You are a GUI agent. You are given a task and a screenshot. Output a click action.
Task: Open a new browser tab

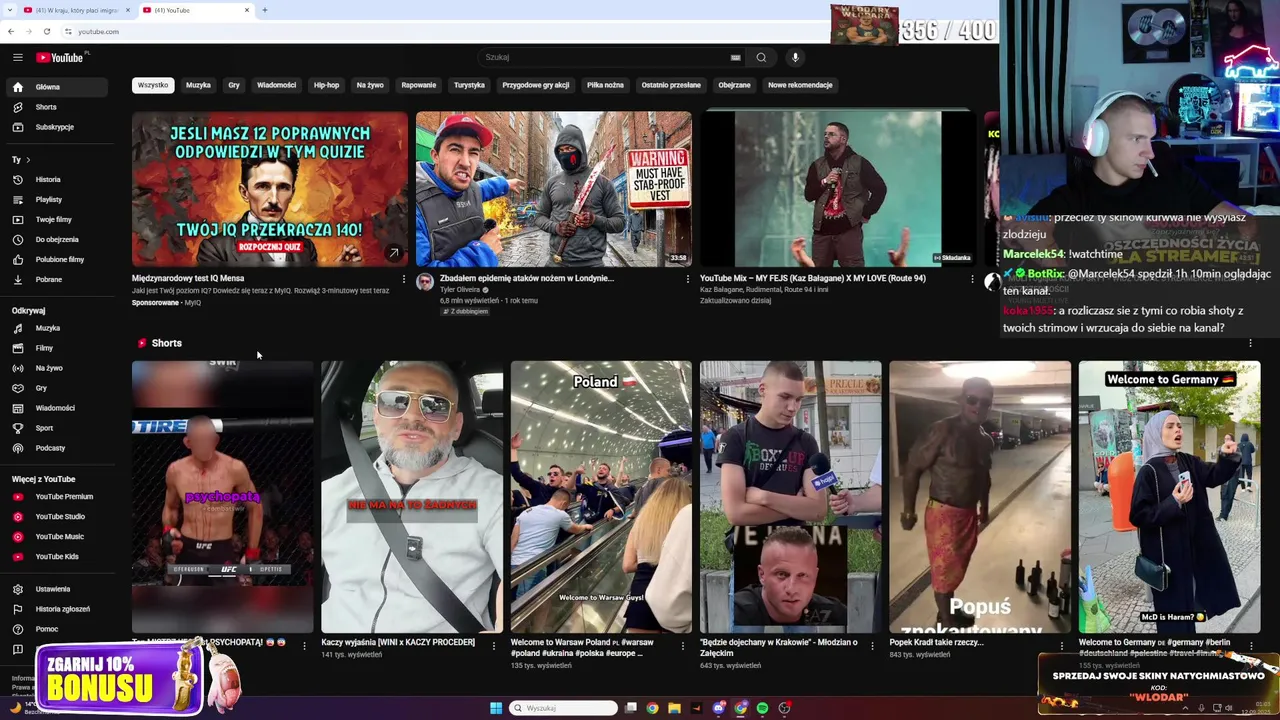[x=265, y=10]
